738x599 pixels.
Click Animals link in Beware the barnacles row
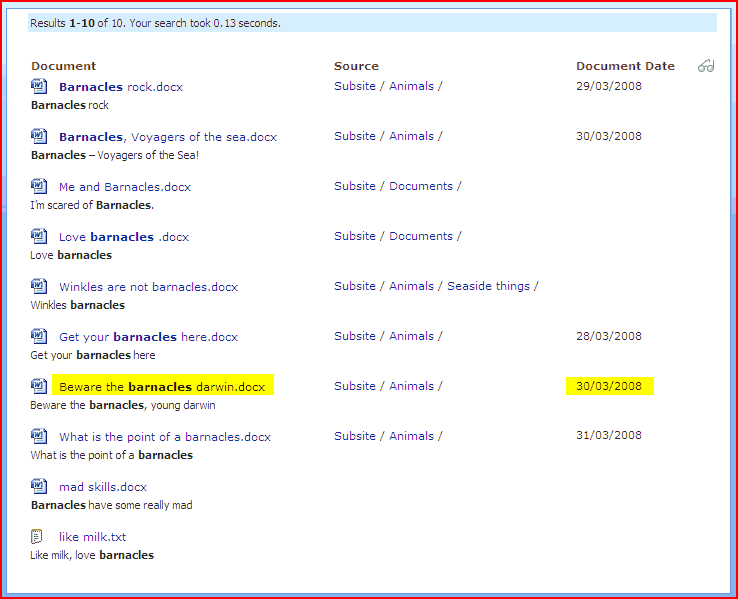[411, 386]
